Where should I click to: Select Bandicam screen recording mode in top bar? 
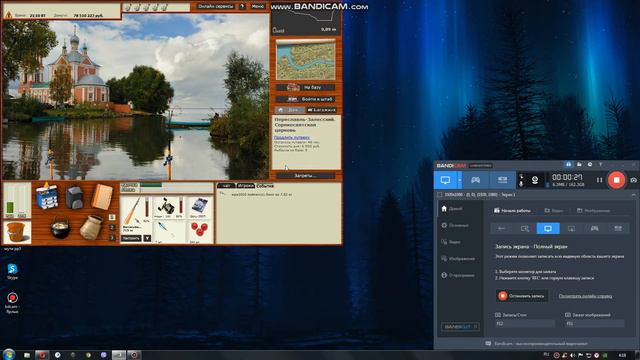tap(445, 180)
